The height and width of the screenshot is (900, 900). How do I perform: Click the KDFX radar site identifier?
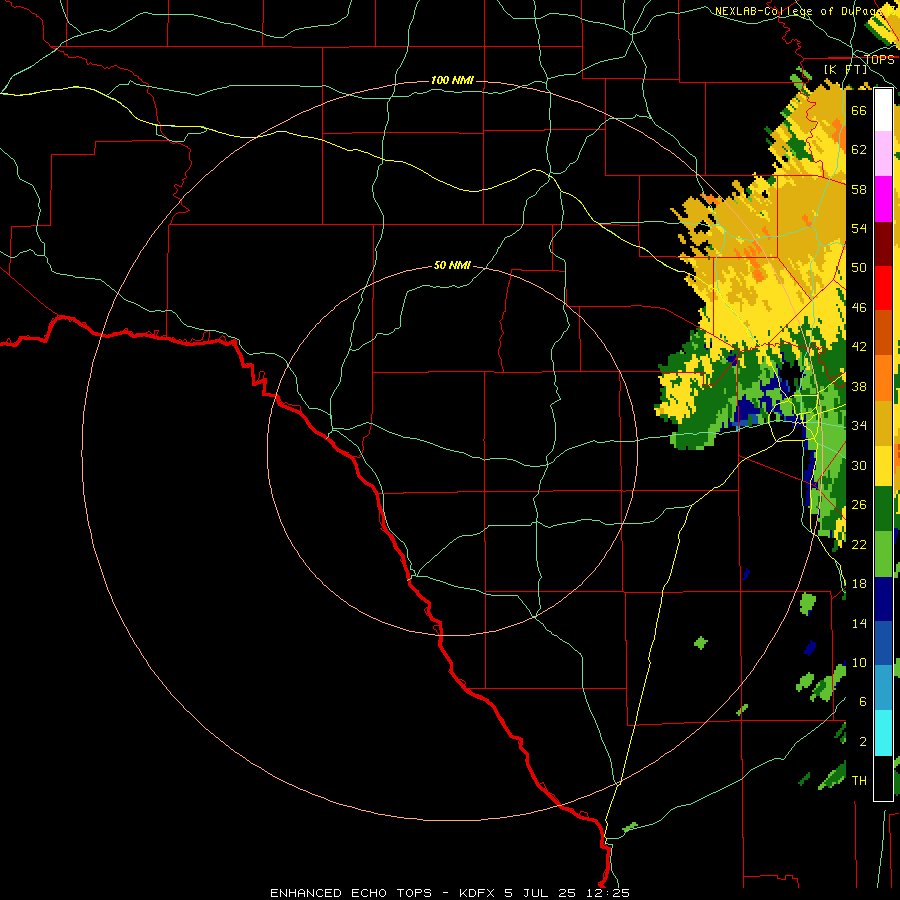click(x=478, y=893)
